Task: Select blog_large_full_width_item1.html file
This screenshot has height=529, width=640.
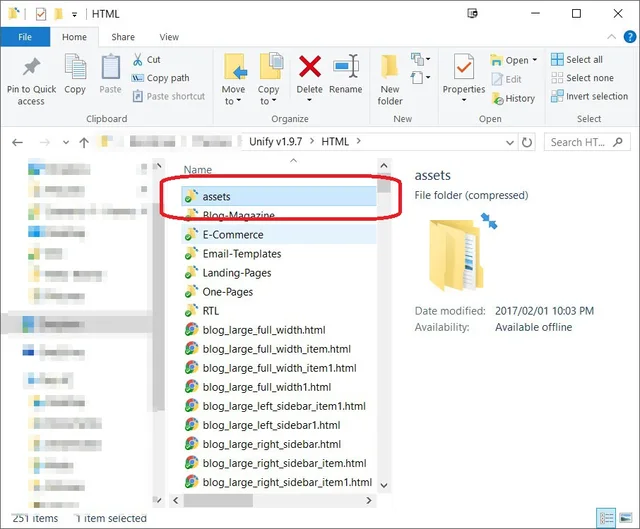Action: point(279,368)
